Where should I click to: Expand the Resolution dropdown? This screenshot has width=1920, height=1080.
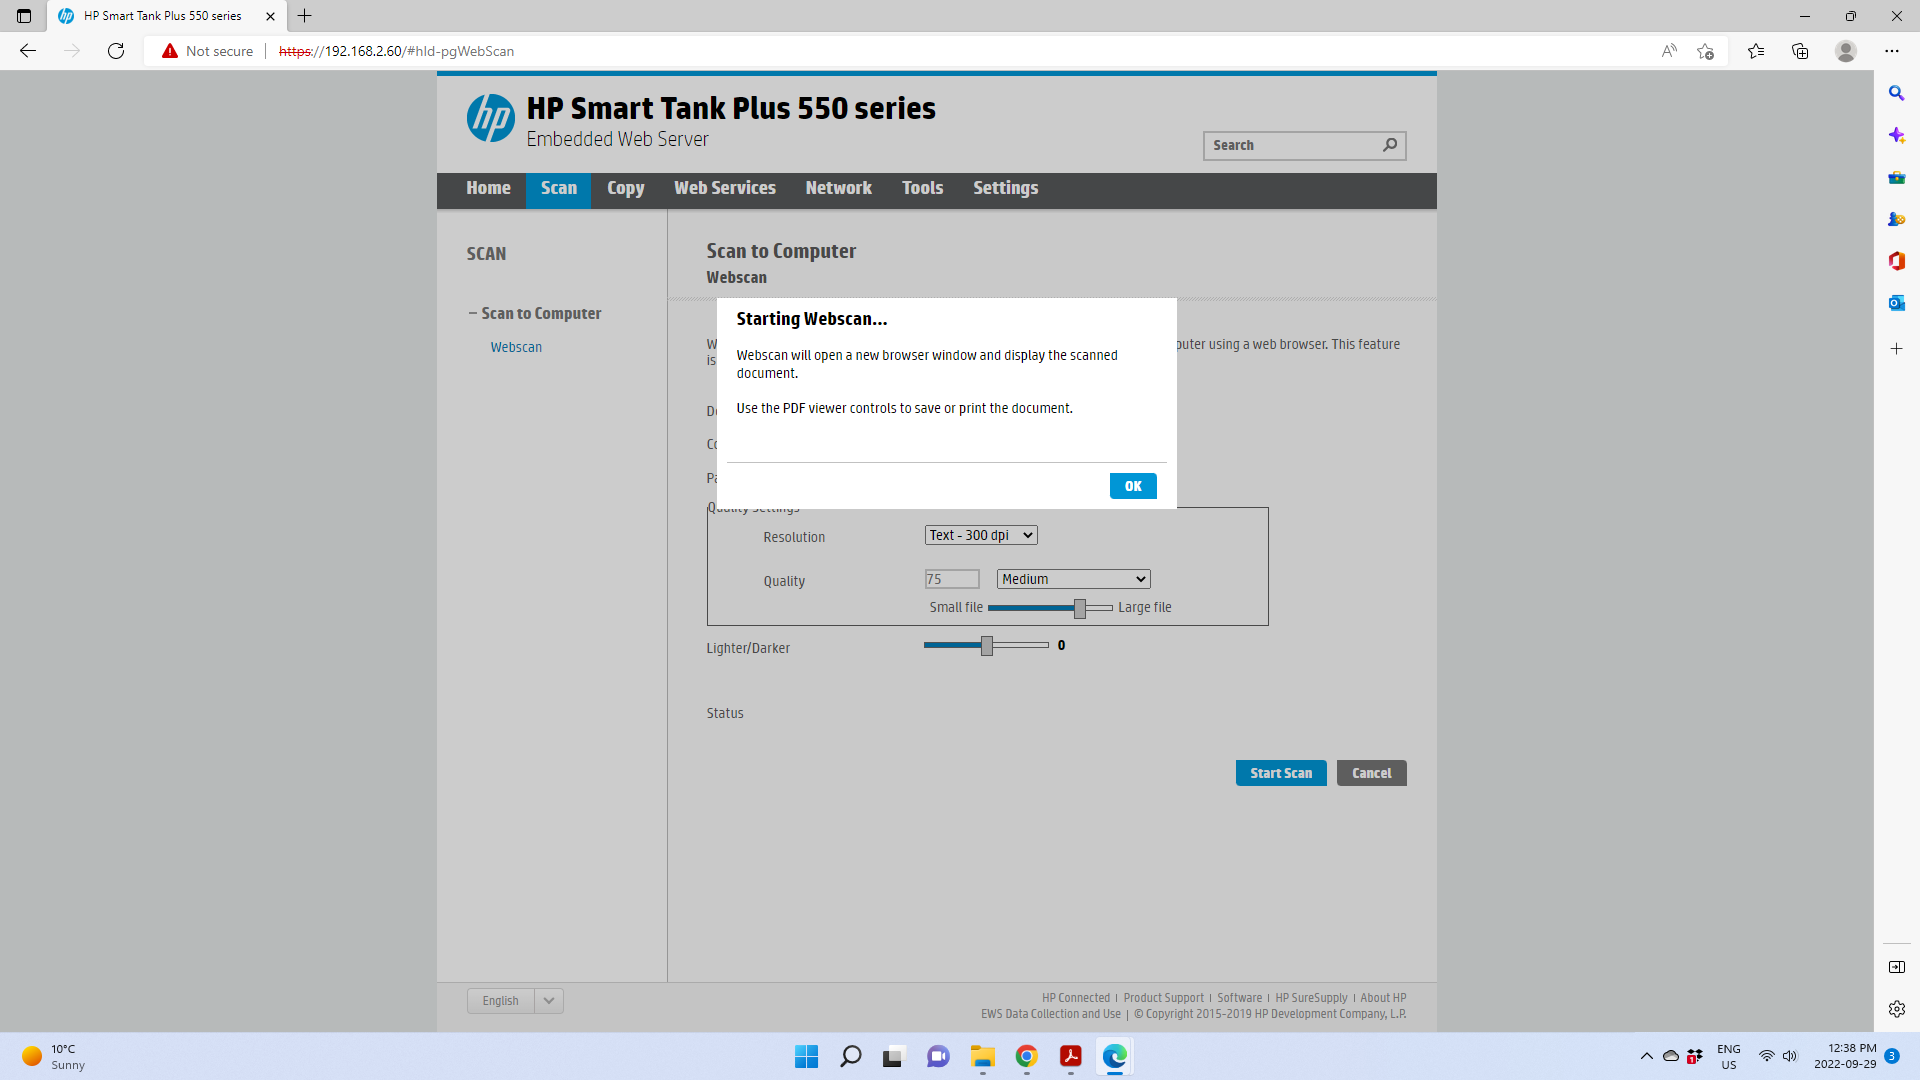(x=980, y=535)
